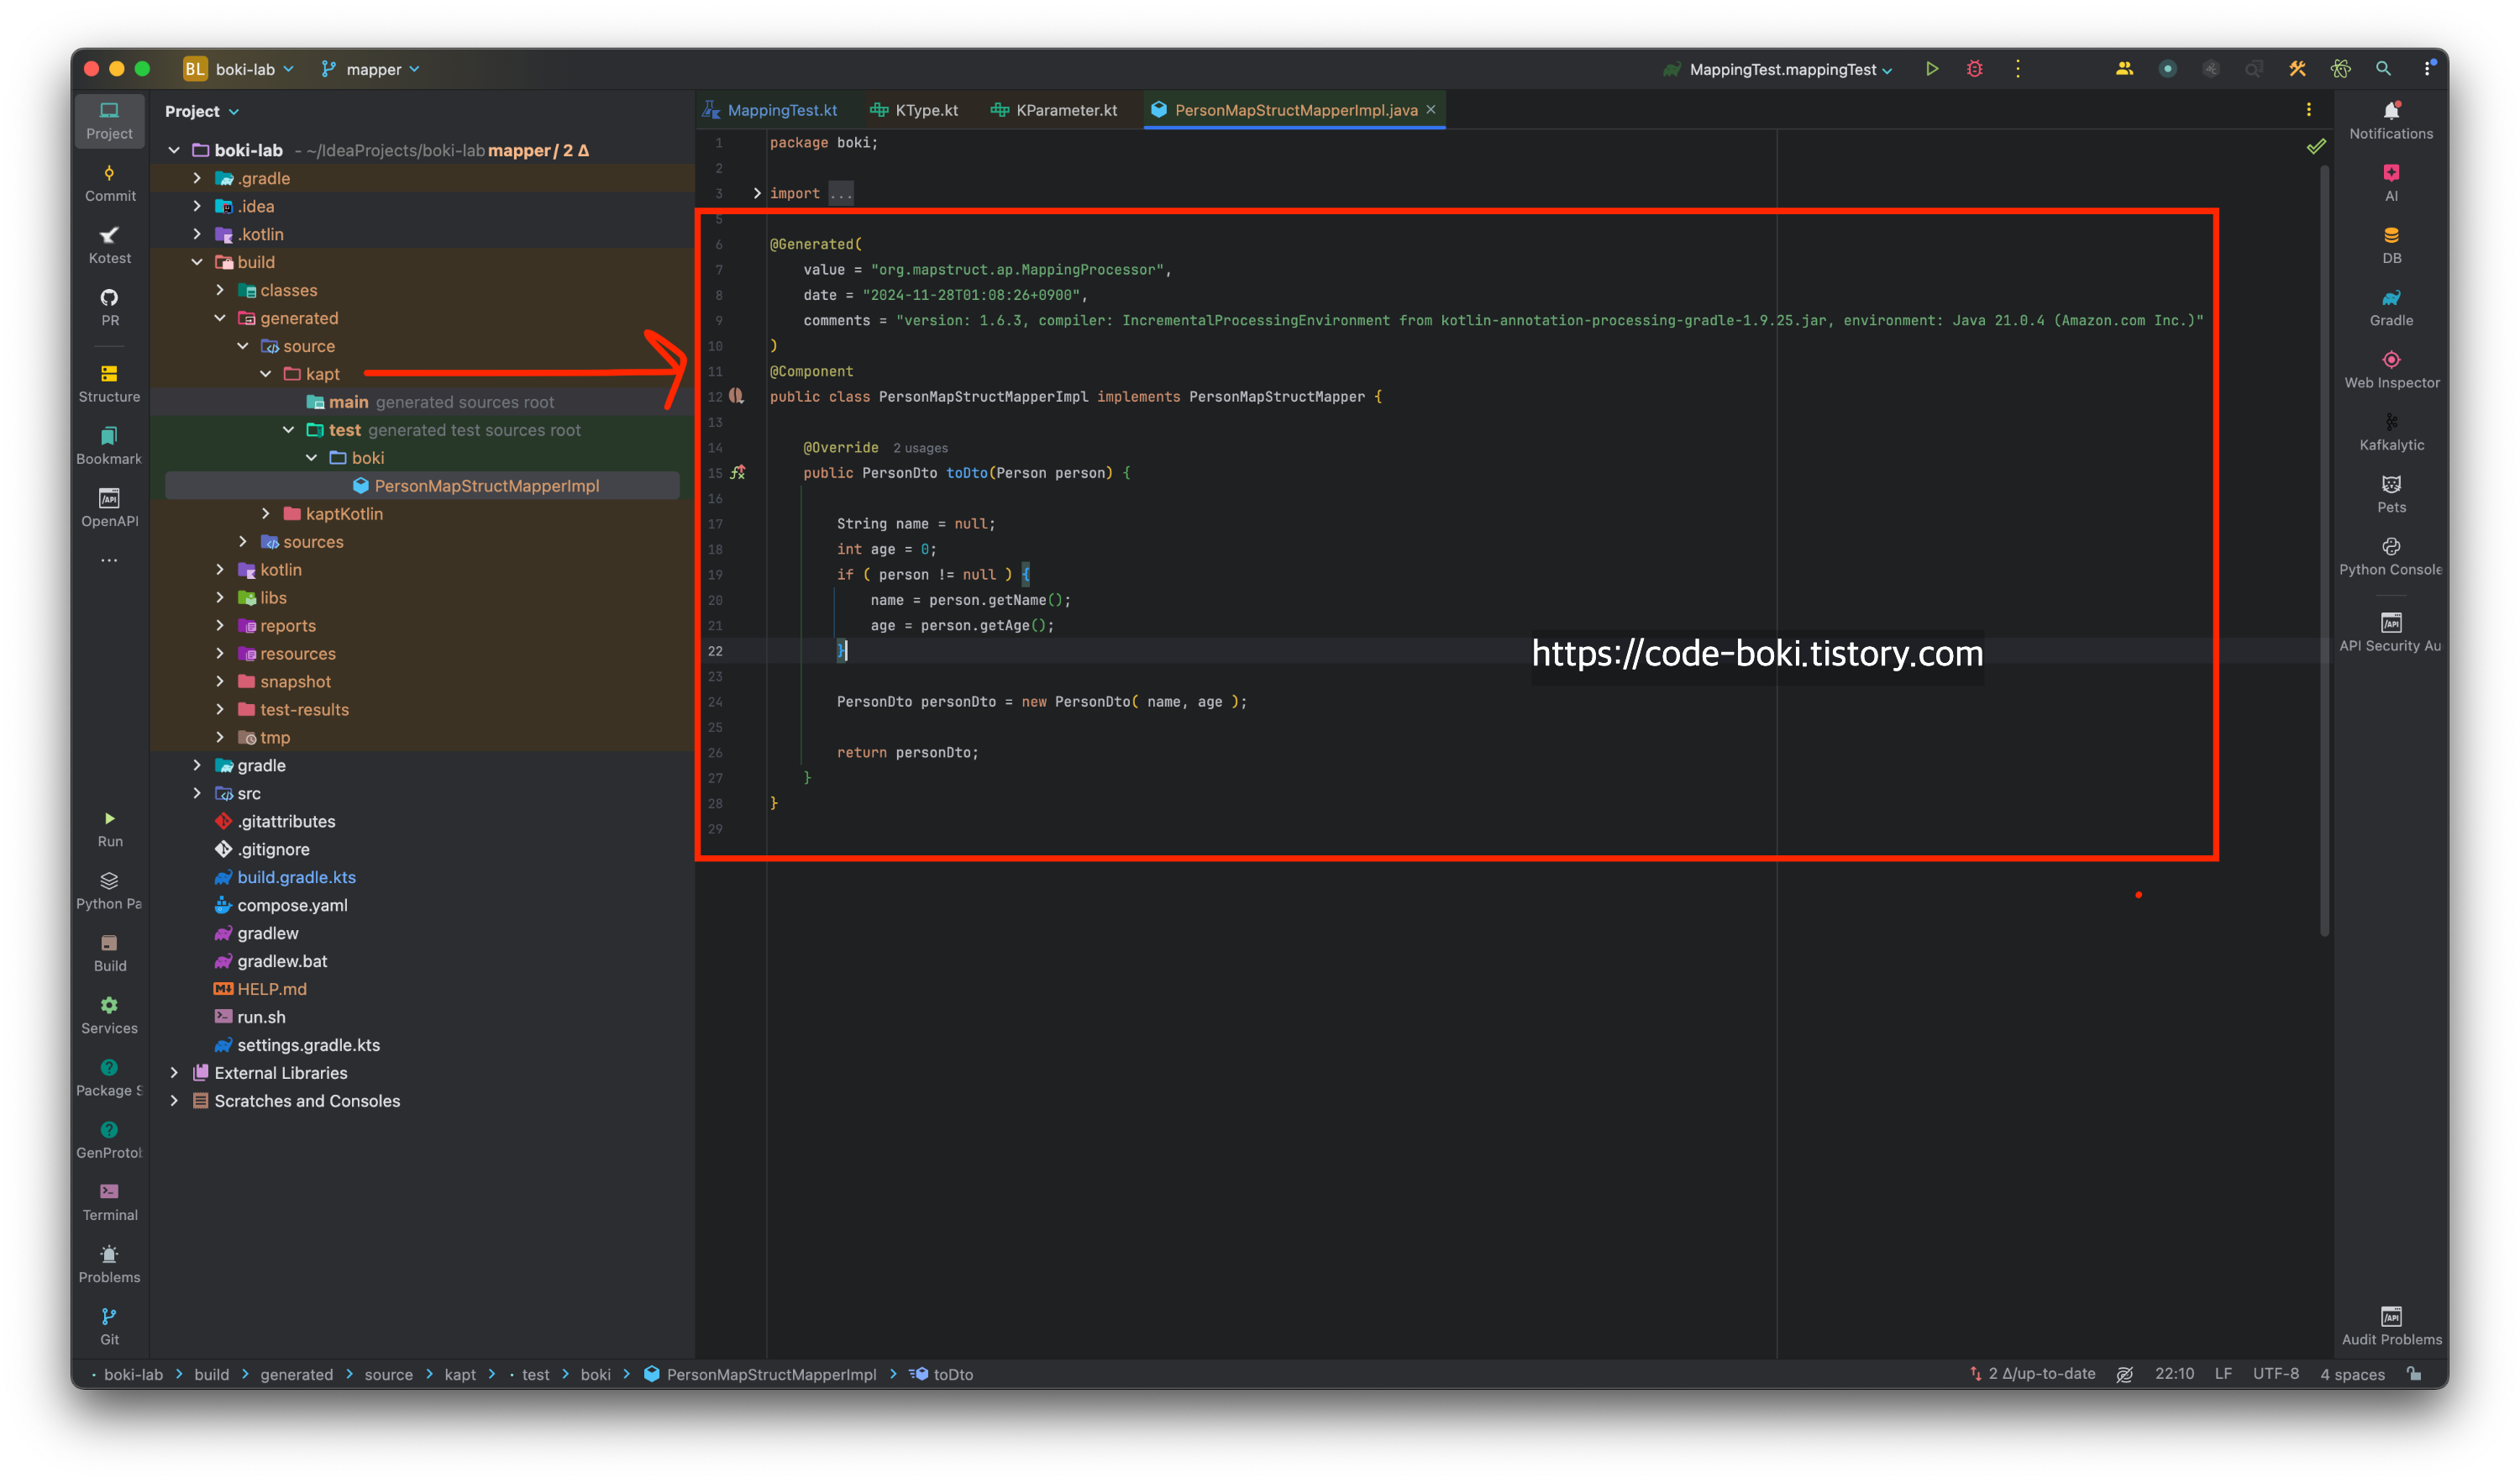2520x1483 pixels.
Task: Expand the folded import block
Action: pyautogui.click(x=757, y=193)
